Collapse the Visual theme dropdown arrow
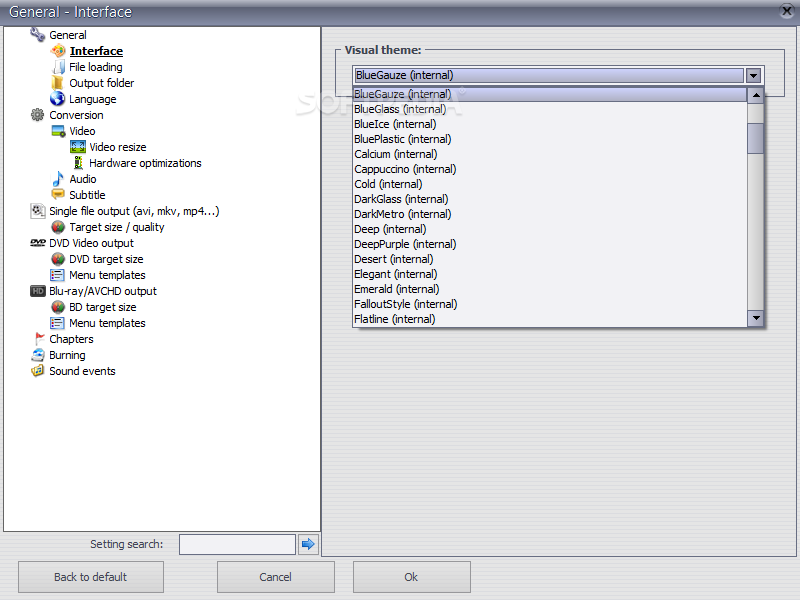This screenshot has height=600, width=800. (x=753, y=76)
